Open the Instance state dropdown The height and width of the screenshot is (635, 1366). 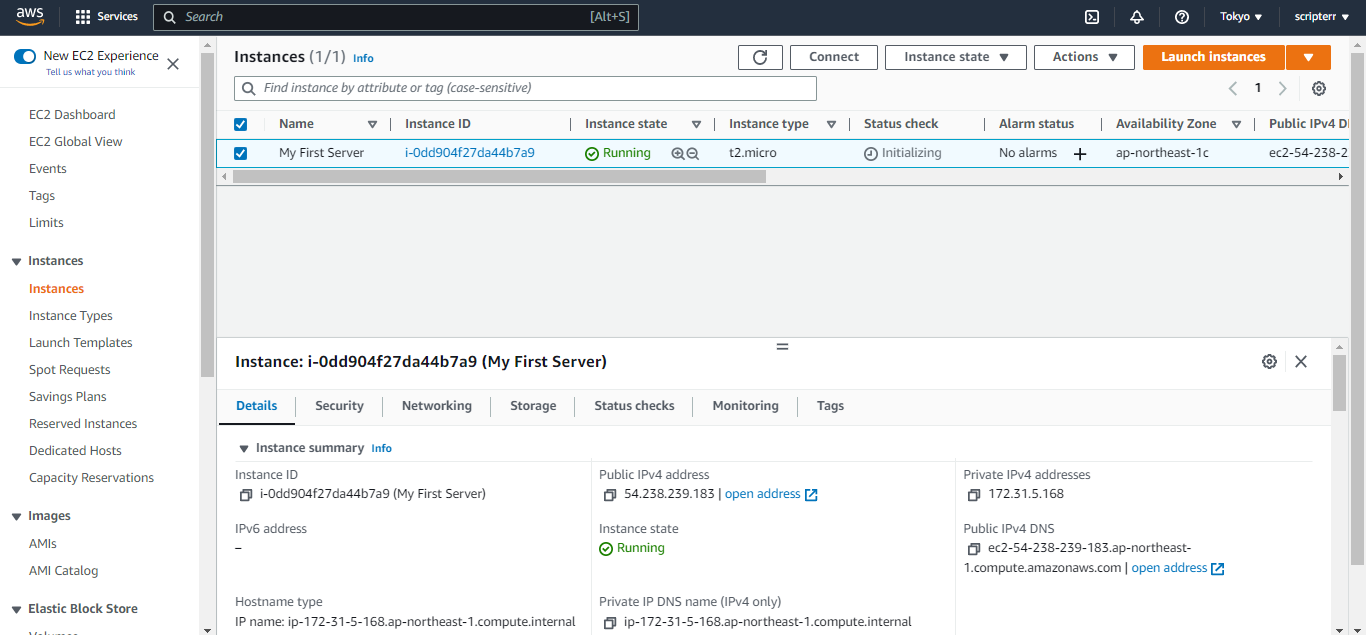(x=956, y=57)
